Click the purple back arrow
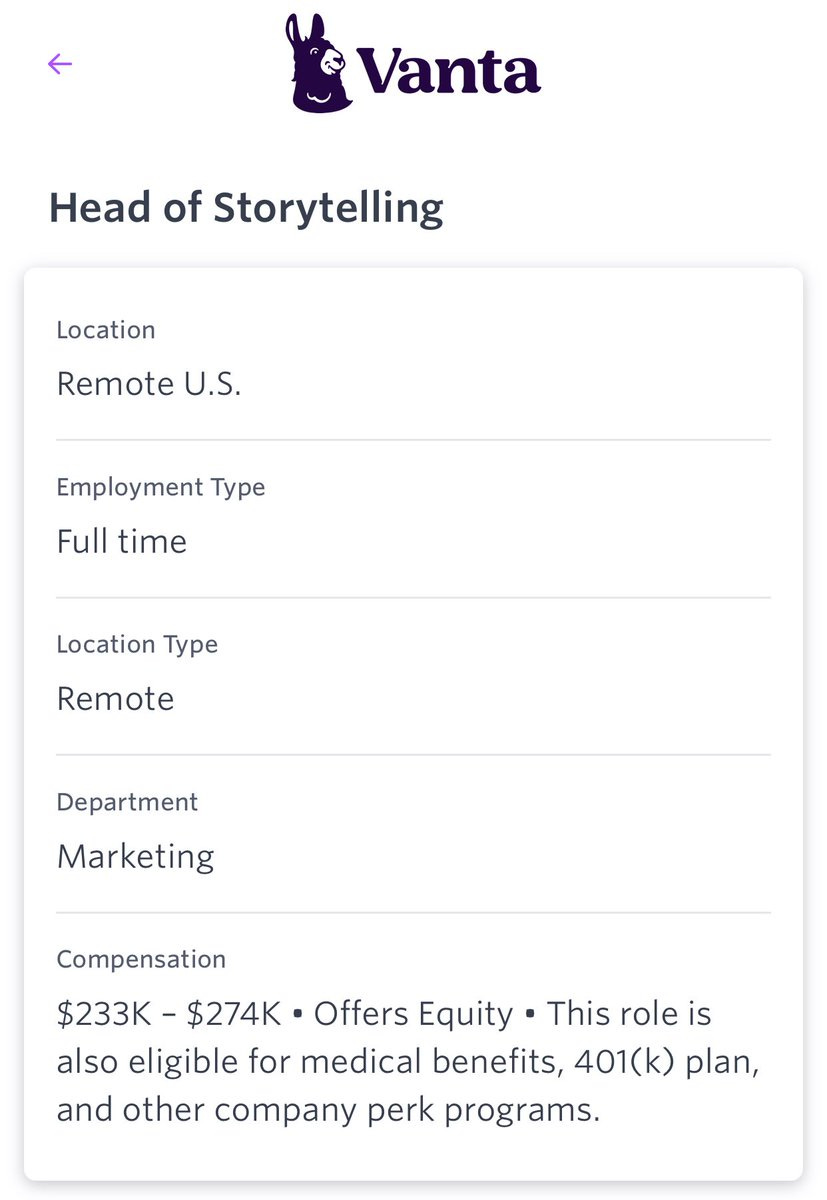The width and height of the screenshot is (827, 1200). [x=60, y=64]
